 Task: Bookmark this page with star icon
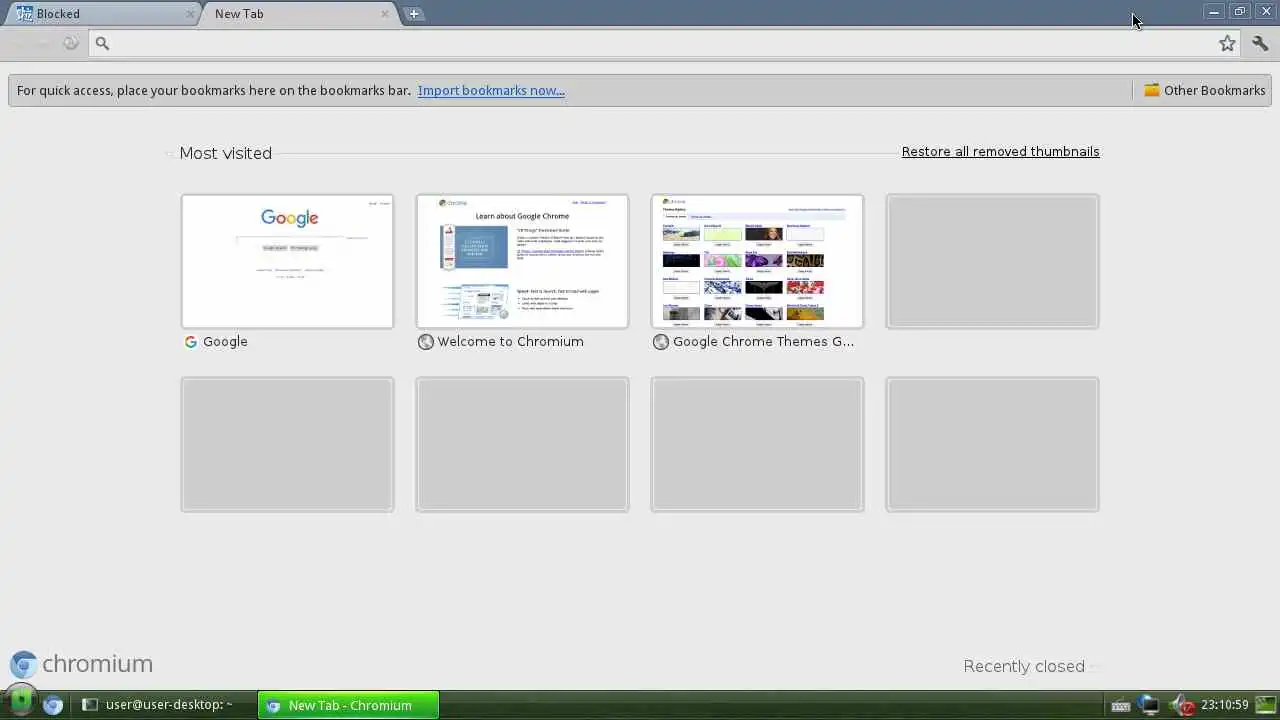tap(1227, 43)
